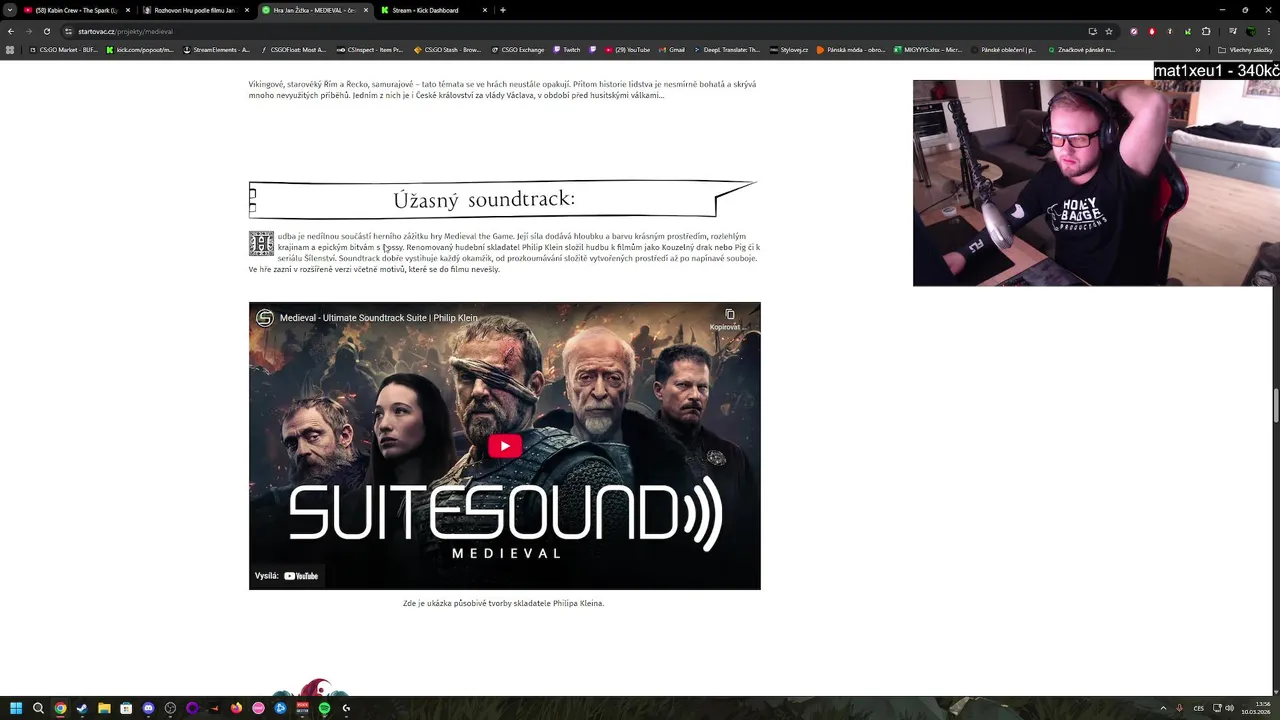Reload the current page

(46, 31)
